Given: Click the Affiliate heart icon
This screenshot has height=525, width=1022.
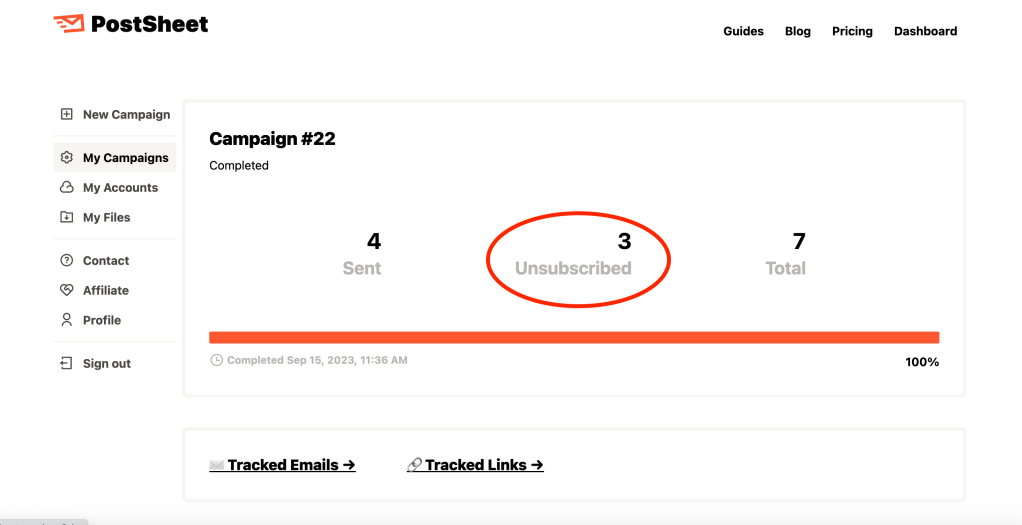Looking at the screenshot, I should [x=67, y=291].
